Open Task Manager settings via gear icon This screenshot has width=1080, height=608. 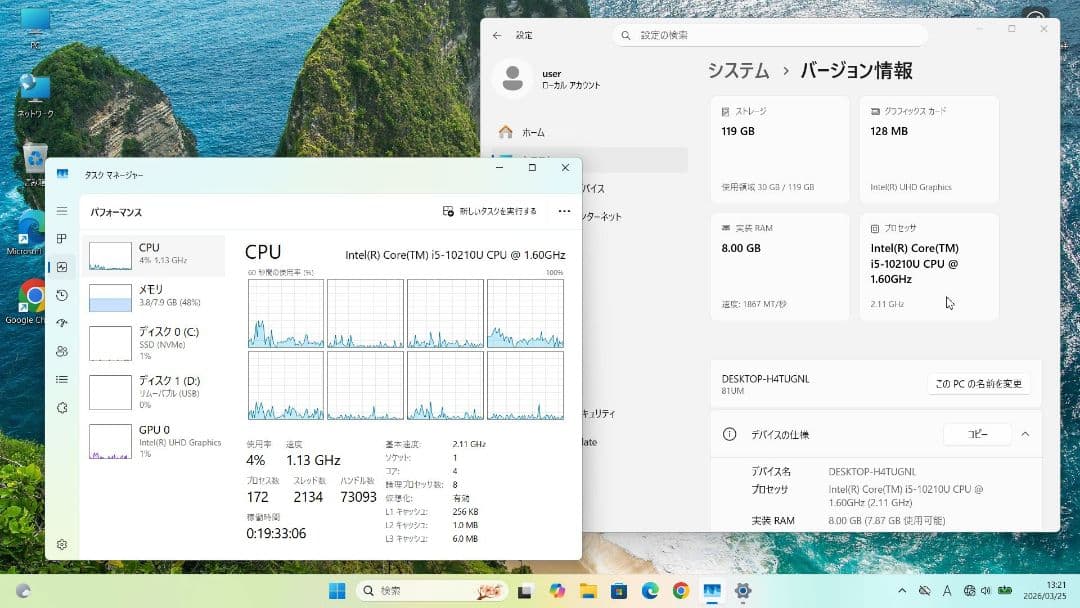[61, 544]
